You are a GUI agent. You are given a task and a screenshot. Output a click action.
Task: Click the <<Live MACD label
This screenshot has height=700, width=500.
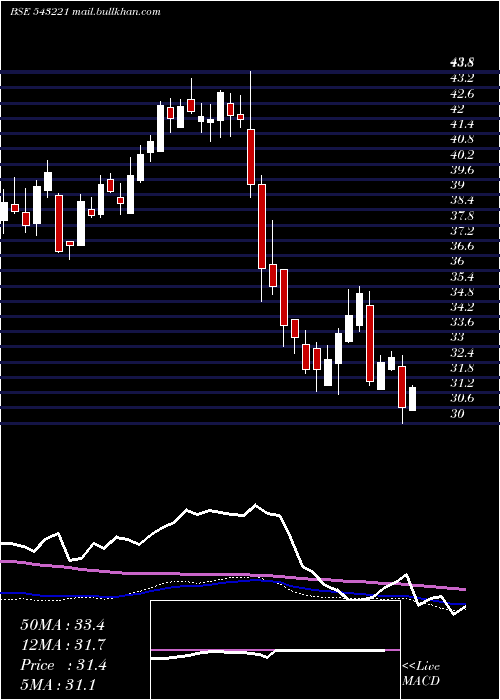[x=421, y=674]
